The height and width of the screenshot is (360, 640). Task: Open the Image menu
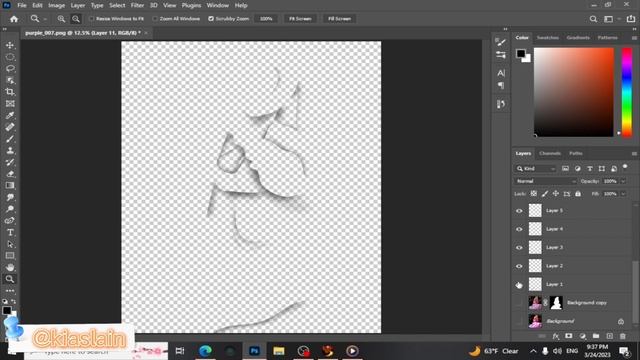click(x=56, y=5)
